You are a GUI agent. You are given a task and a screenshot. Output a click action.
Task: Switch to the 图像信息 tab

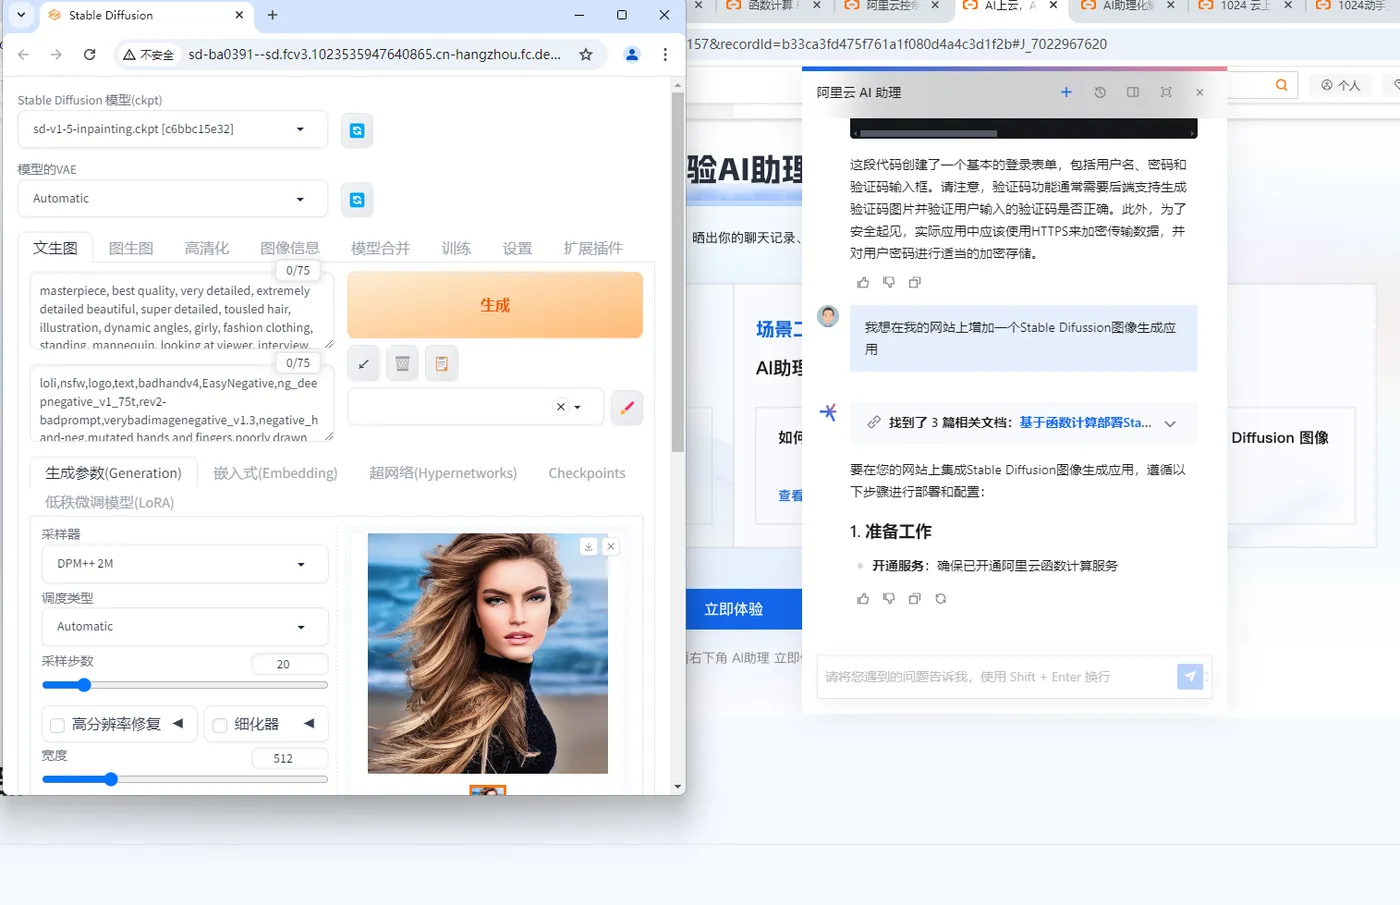tap(290, 248)
